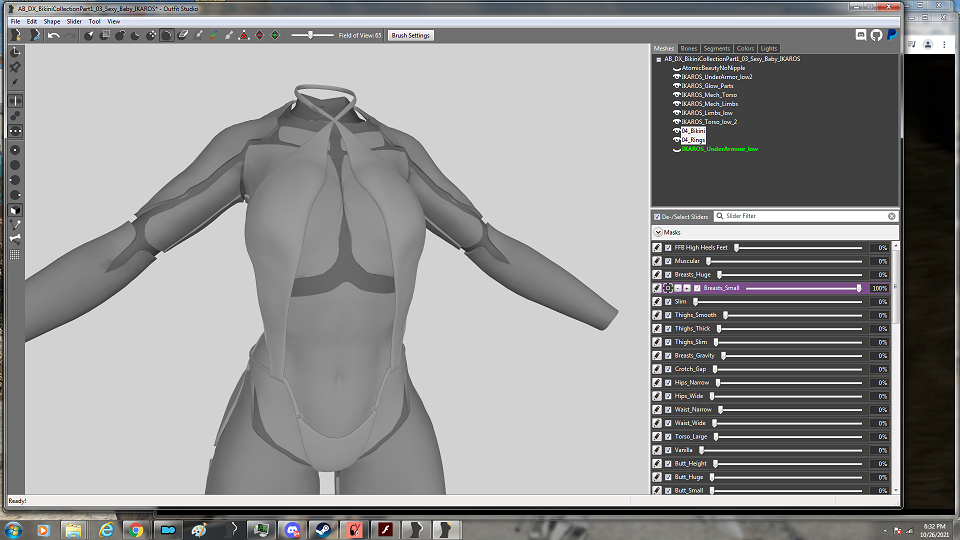Click the Brush Settings button
The height and width of the screenshot is (540, 960).
[x=411, y=36]
